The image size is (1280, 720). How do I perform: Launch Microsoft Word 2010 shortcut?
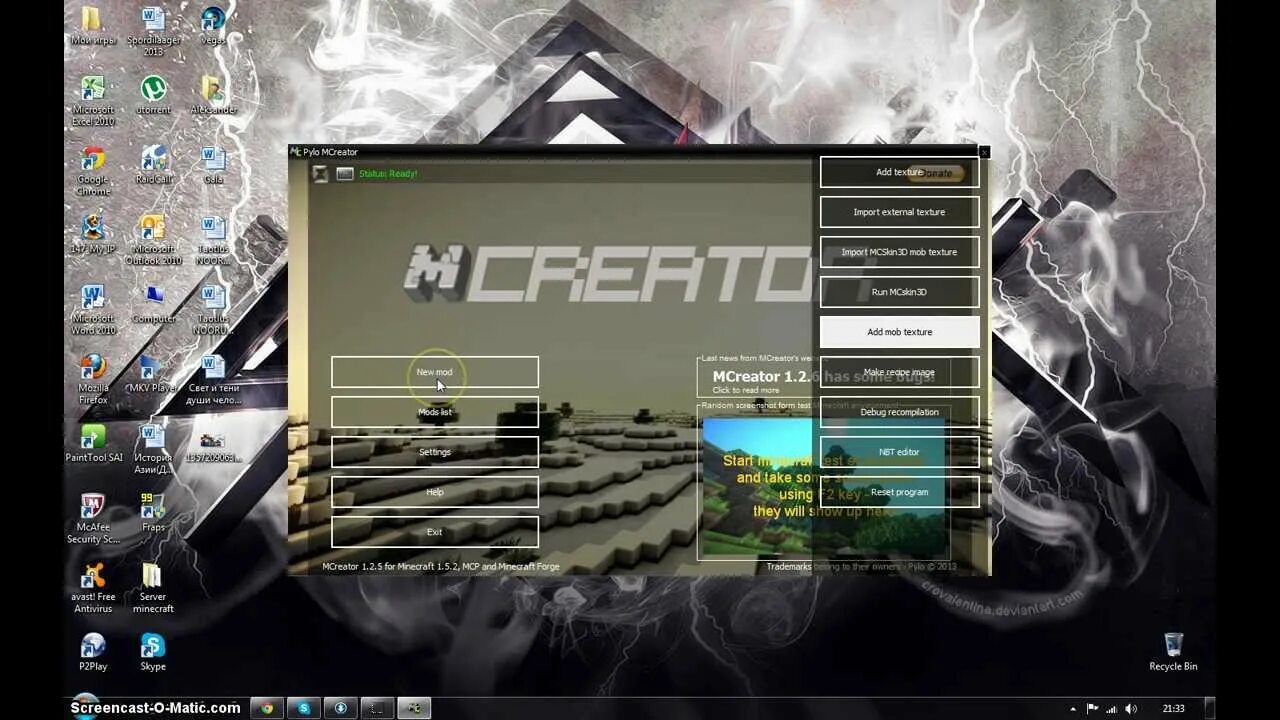click(92, 310)
